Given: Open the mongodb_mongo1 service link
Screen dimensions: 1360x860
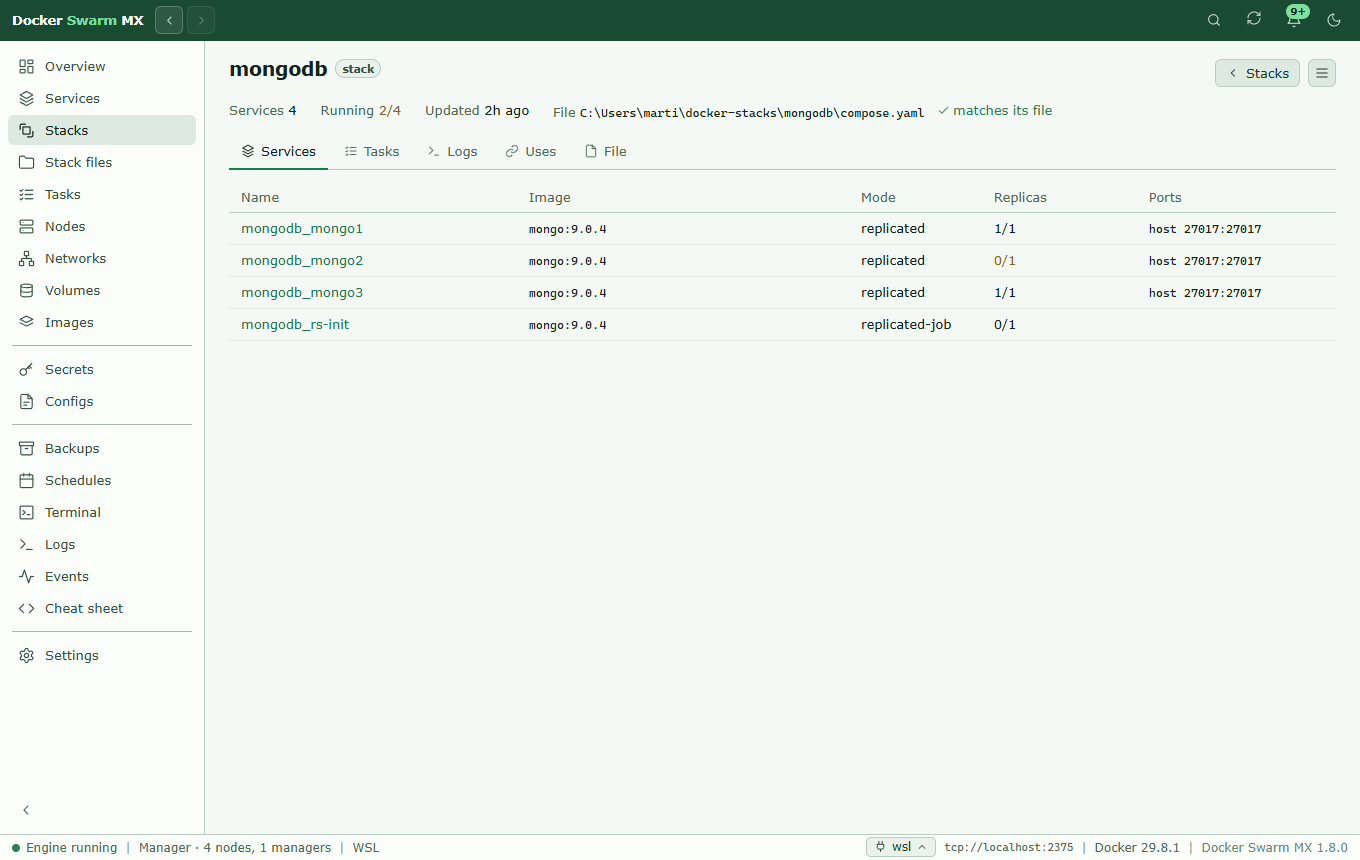Looking at the screenshot, I should click(x=302, y=229).
